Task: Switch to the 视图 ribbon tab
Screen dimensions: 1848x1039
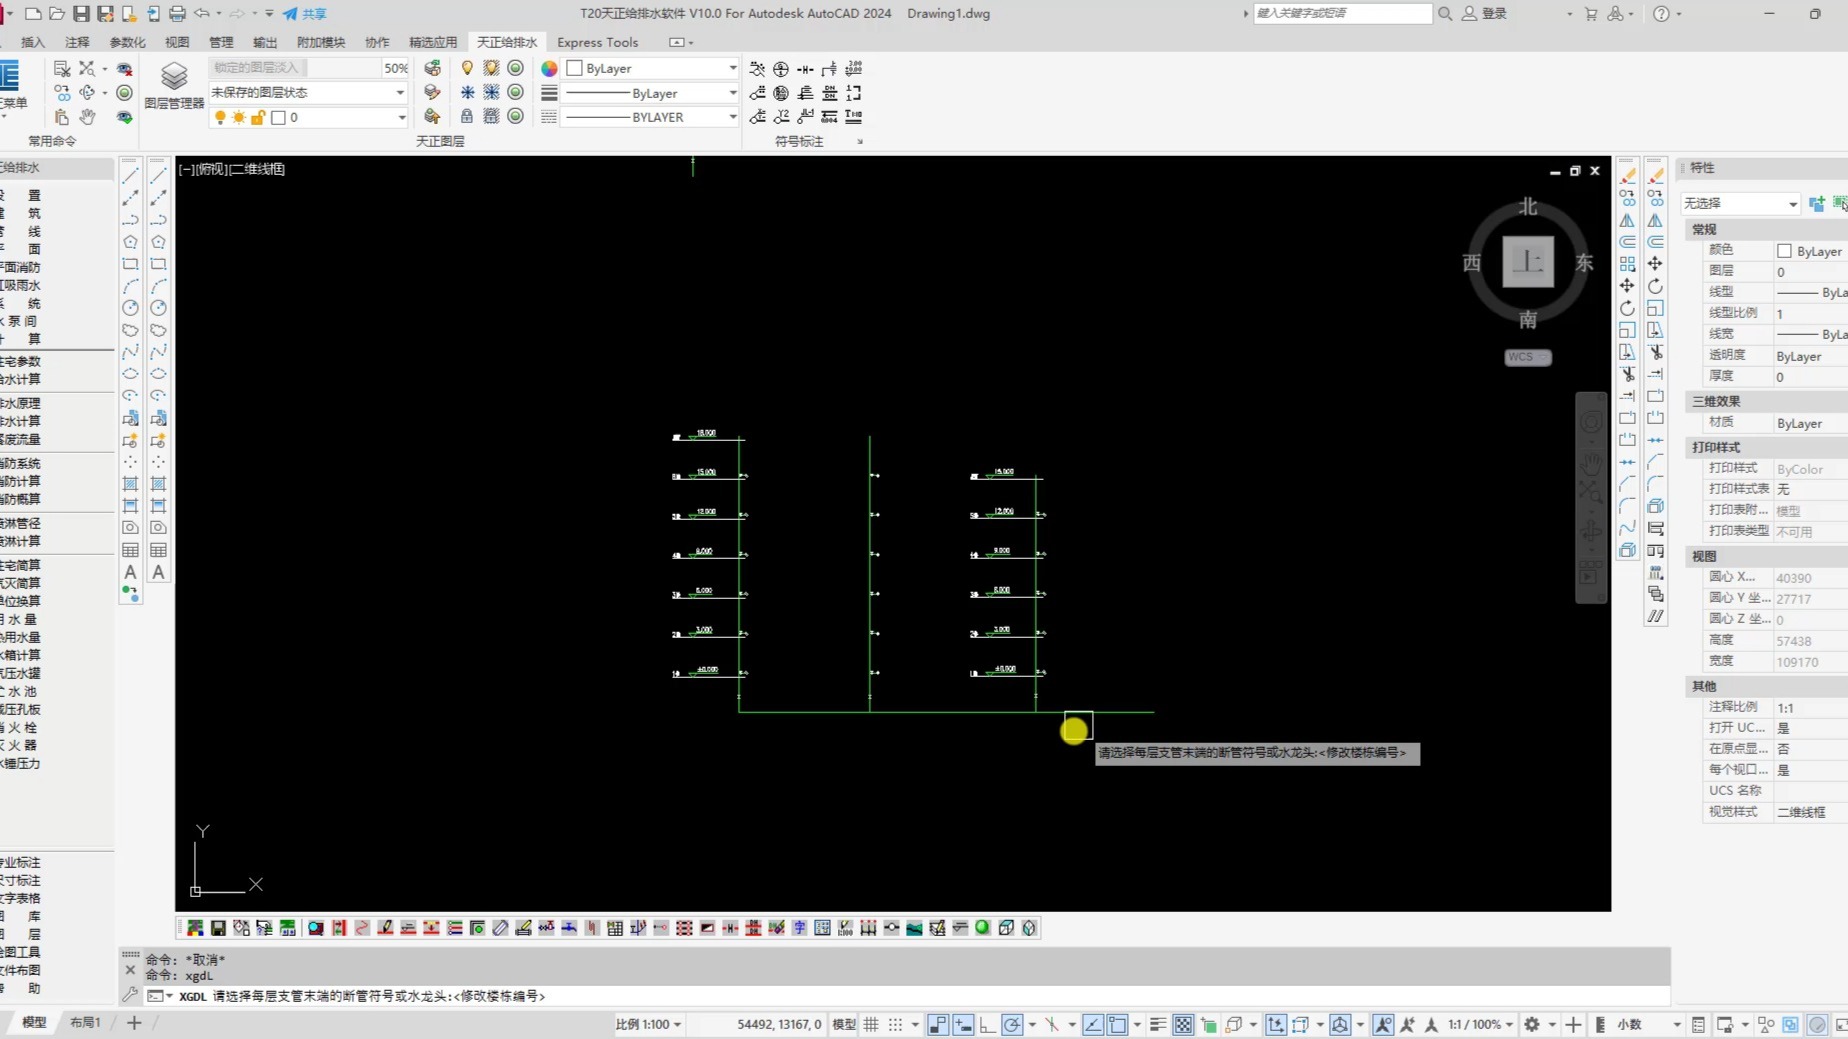Action: 177,42
